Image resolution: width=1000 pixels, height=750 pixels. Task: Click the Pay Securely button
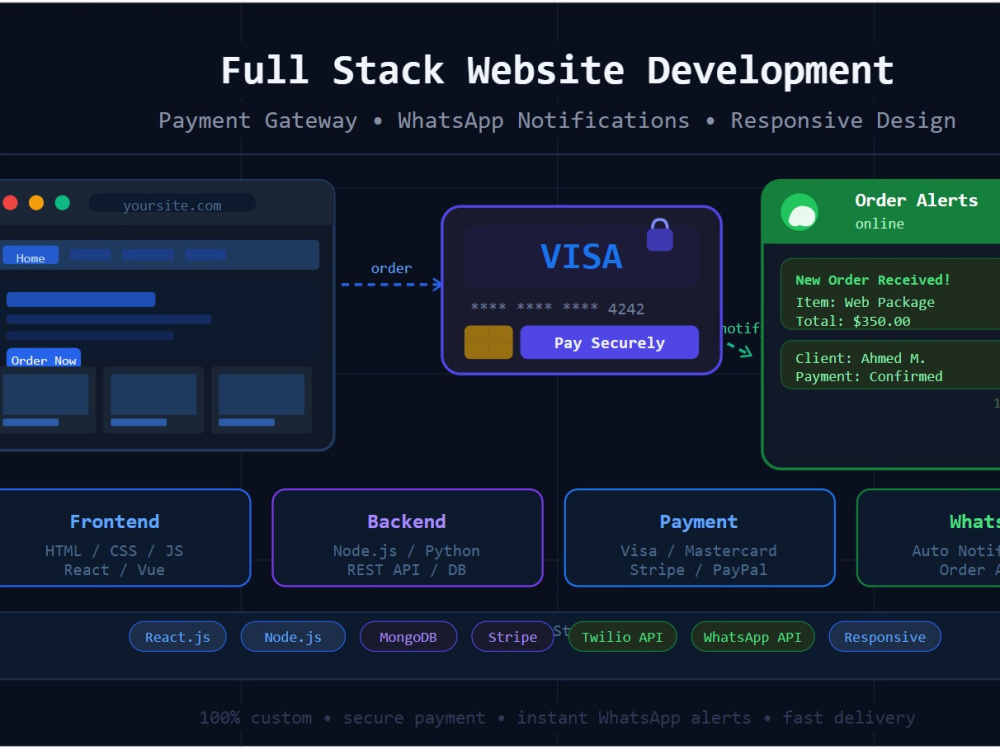(x=609, y=342)
